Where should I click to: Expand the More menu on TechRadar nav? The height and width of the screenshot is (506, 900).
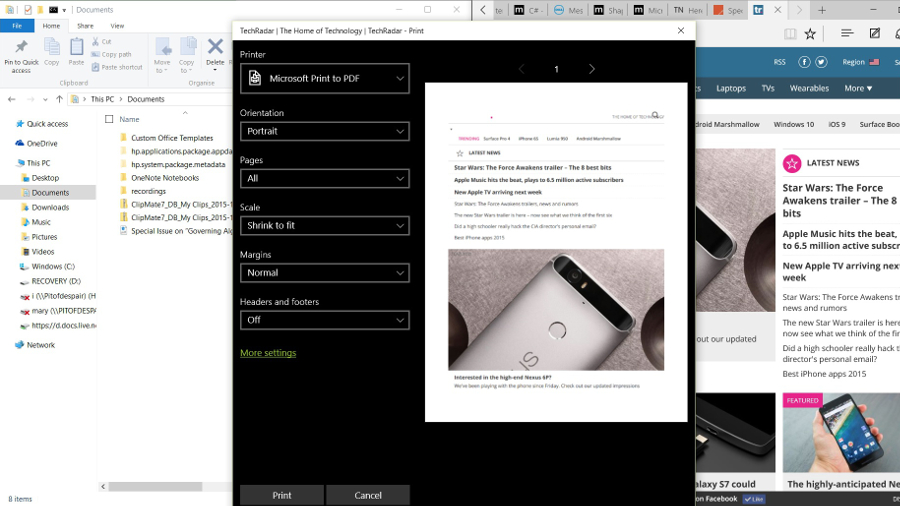pos(858,88)
